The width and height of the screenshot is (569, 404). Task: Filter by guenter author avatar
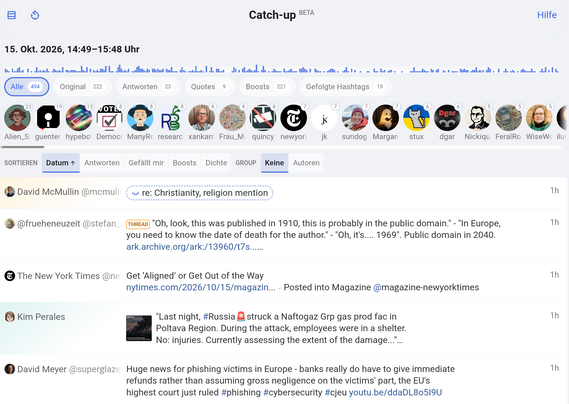48,118
